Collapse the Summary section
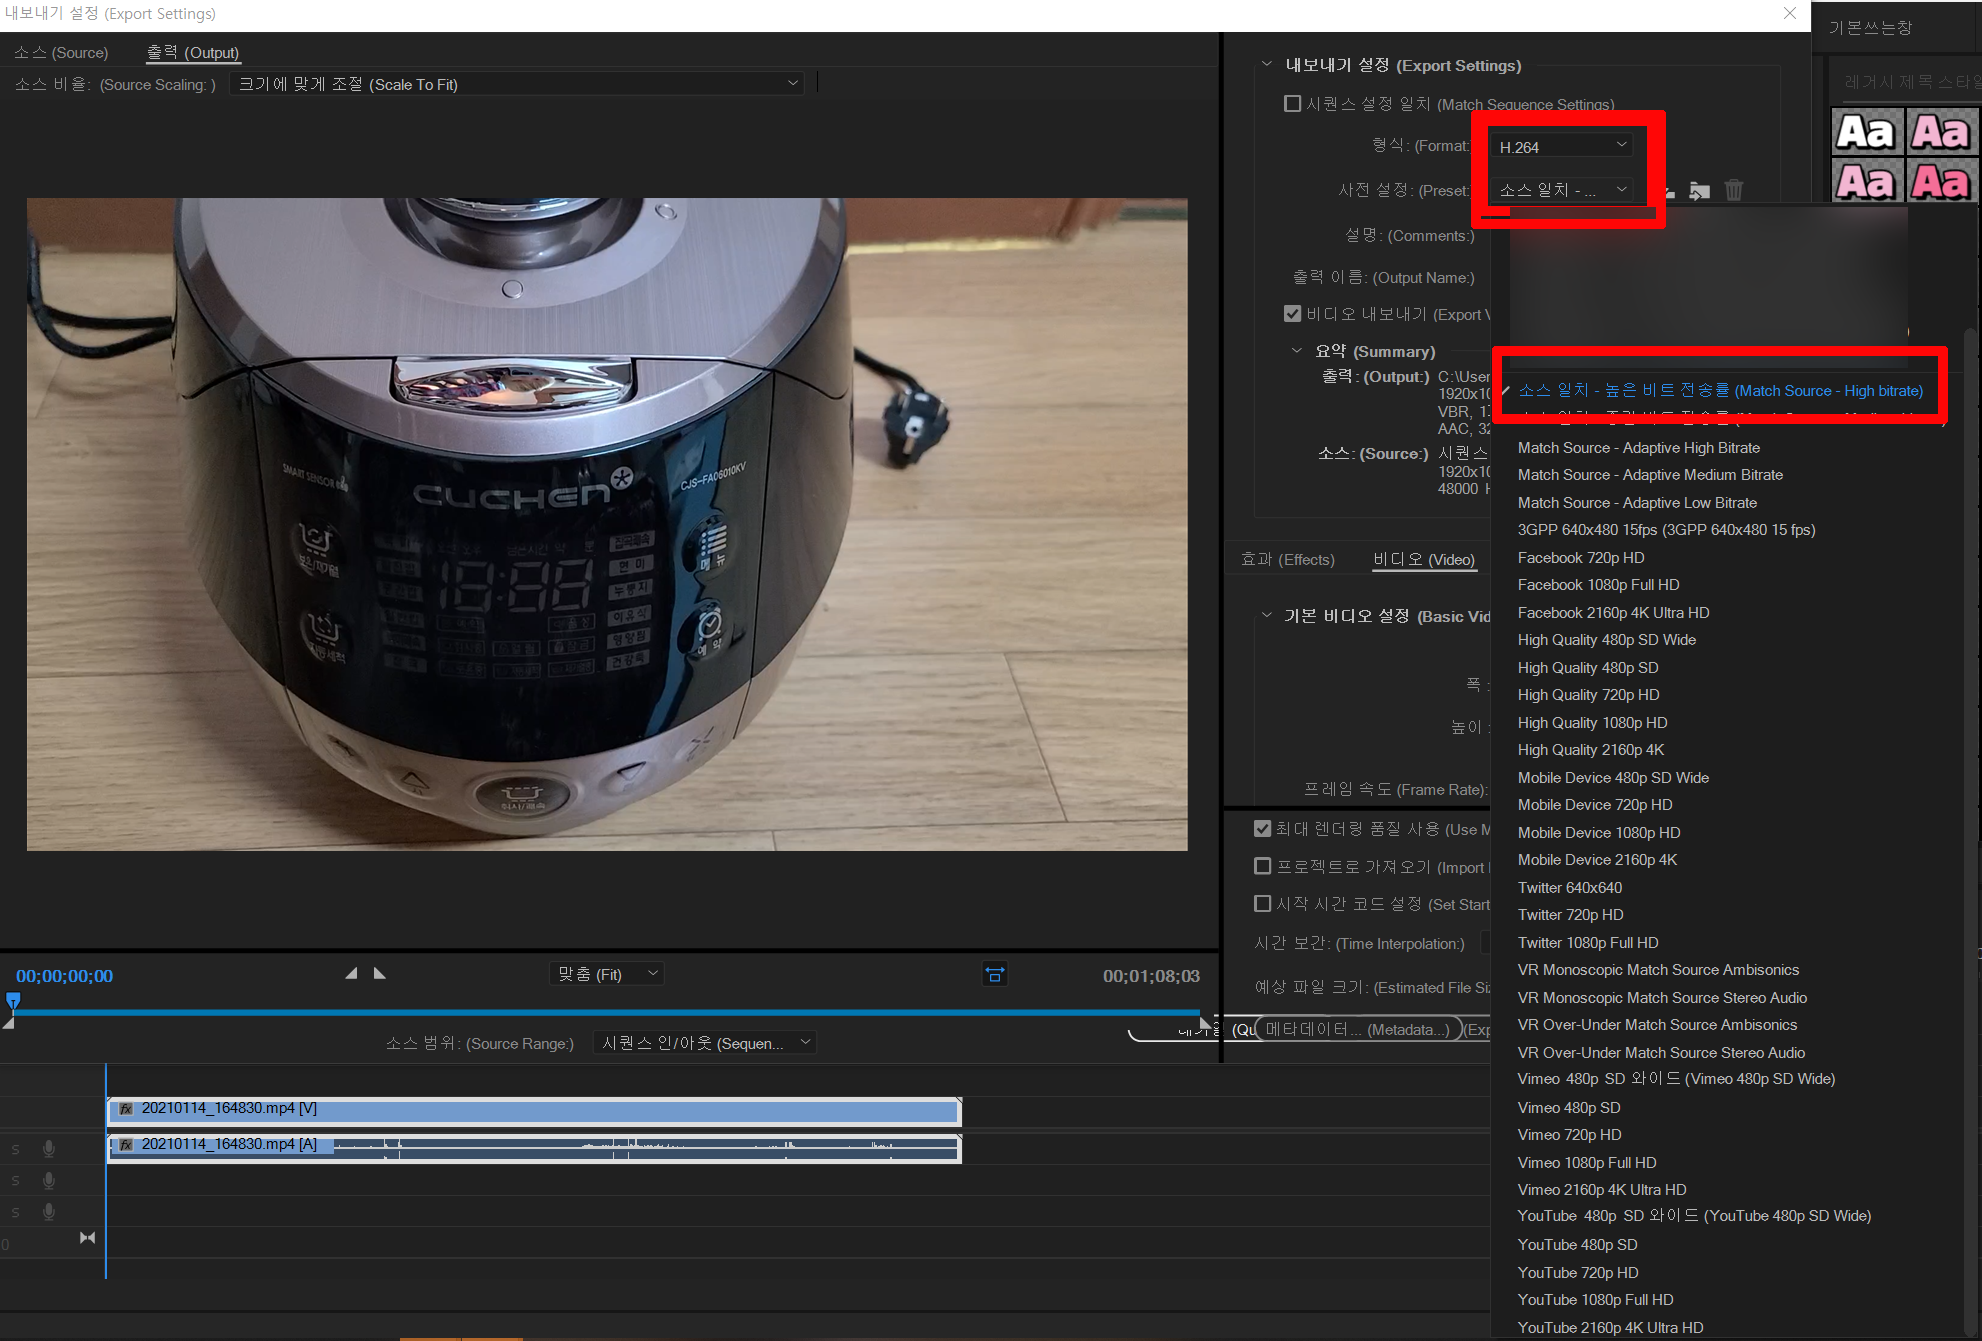The height and width of the screenshot is (1341, 1982). pyautogui.click(x=1297, y=351)
